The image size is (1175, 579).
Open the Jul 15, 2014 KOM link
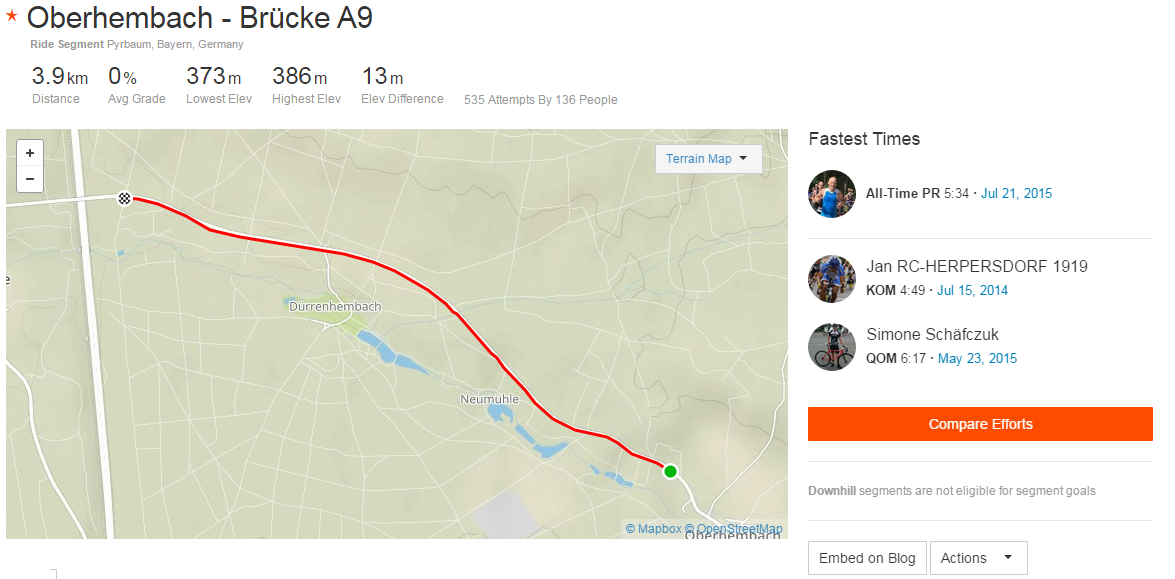pyautogui.click(x=972, y=290)
